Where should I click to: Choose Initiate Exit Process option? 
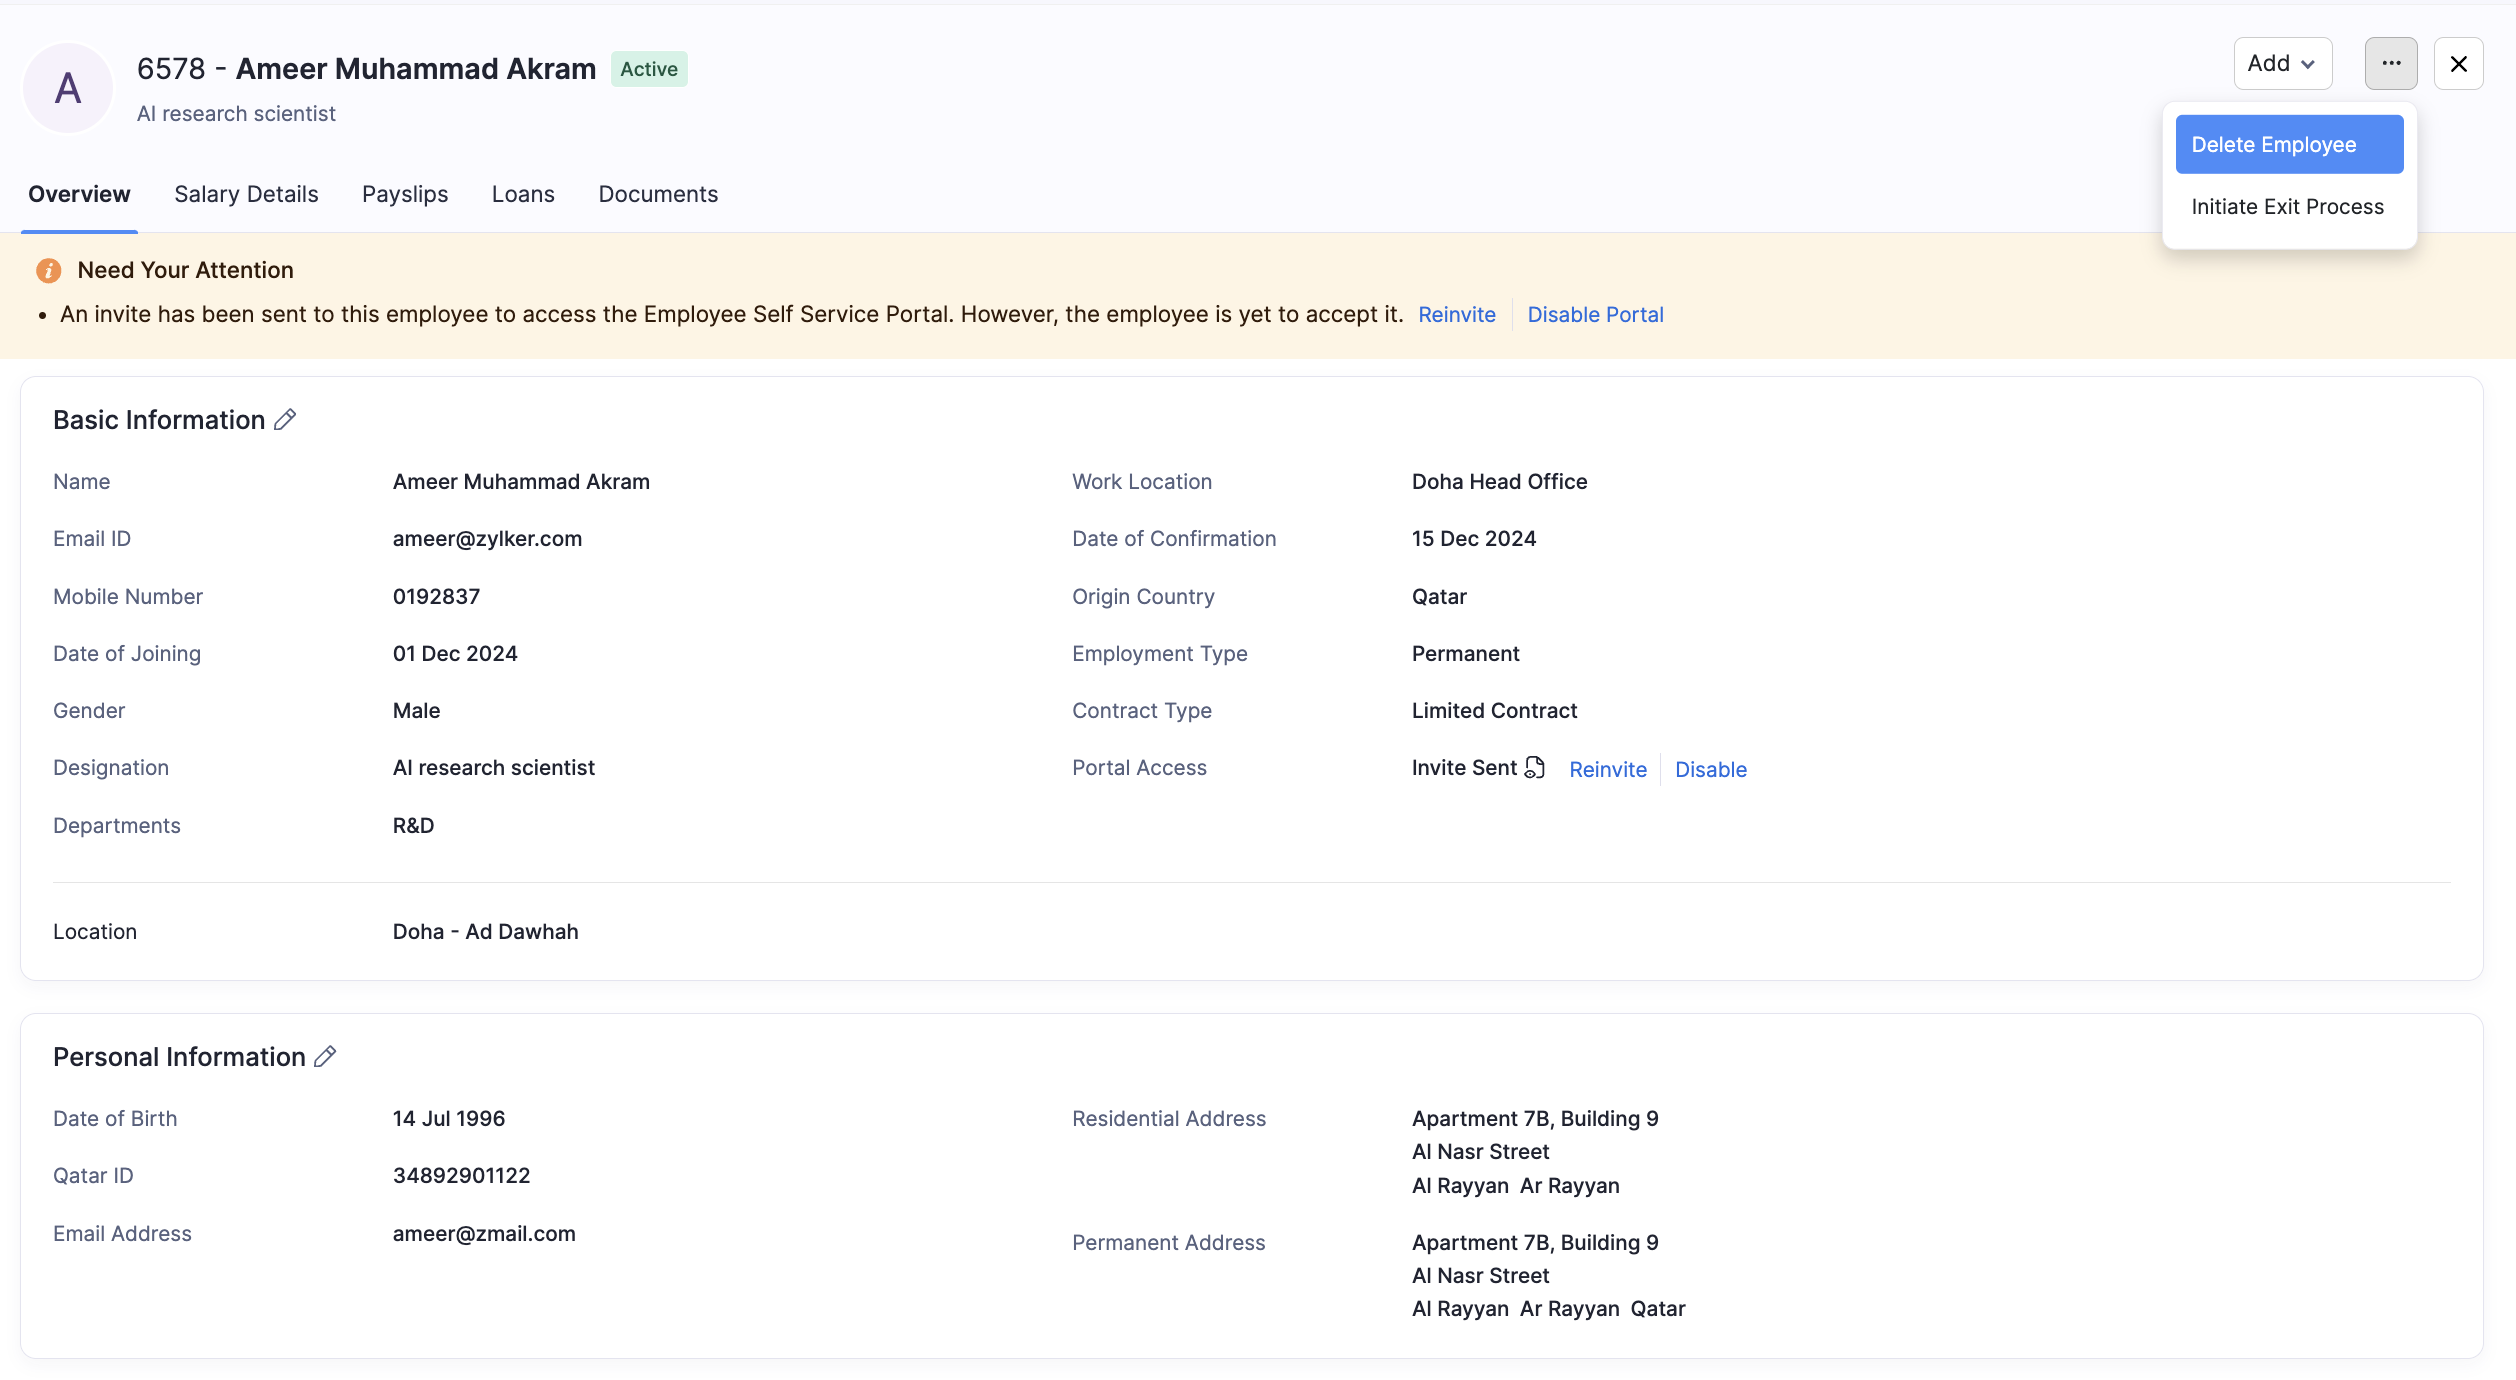(x=2288, y=207)
